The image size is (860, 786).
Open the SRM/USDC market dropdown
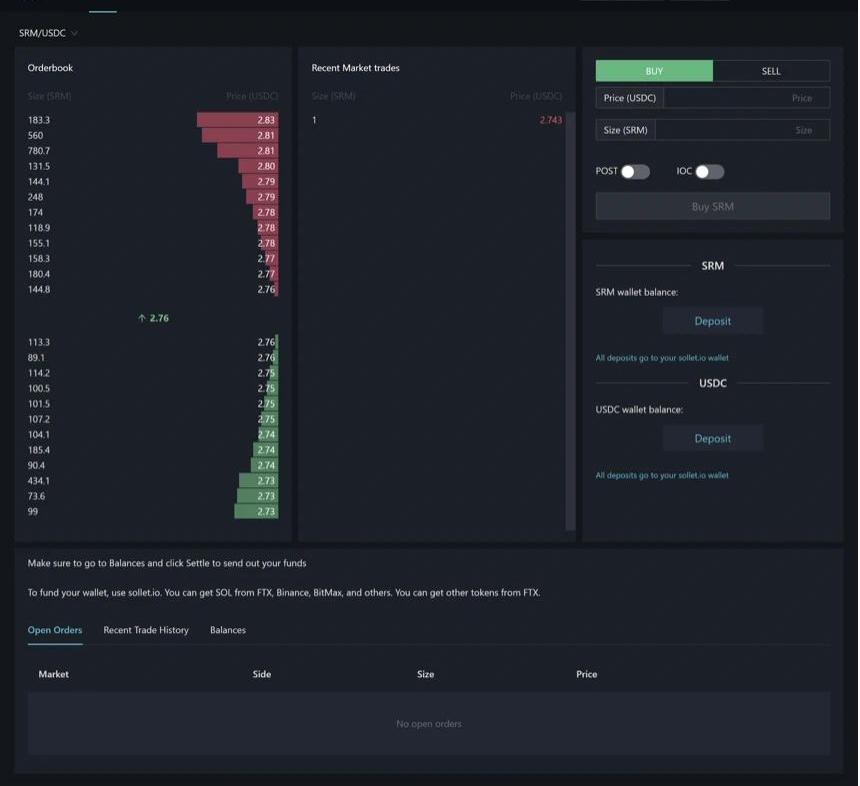click(48, 33)
